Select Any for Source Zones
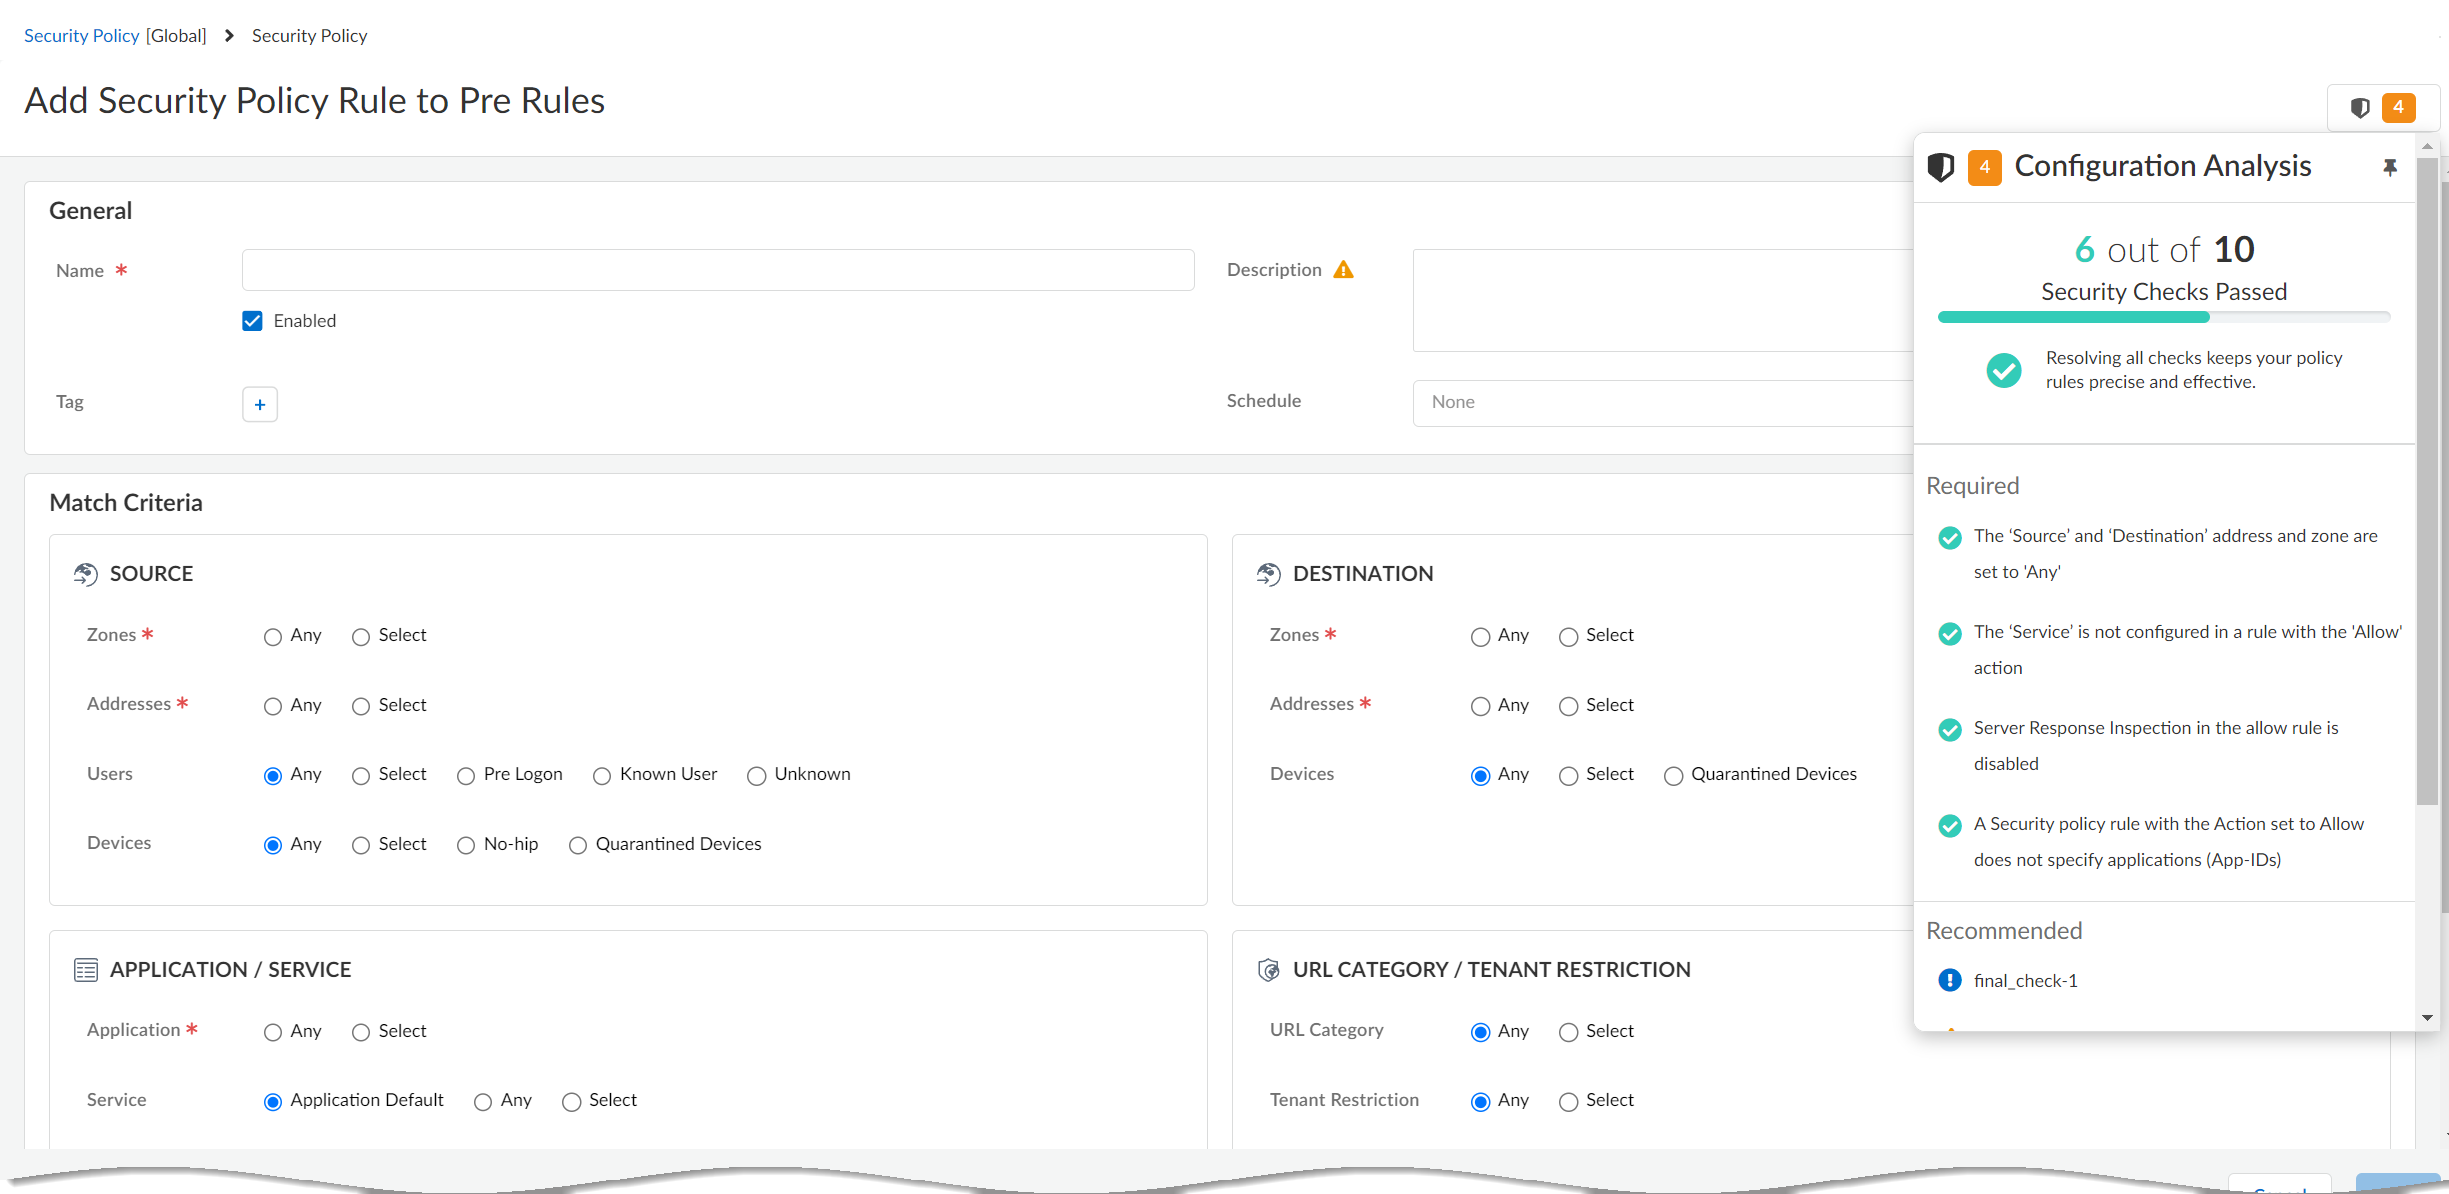This screenshot has width=2449, height=1194. (x=273, y=637)
